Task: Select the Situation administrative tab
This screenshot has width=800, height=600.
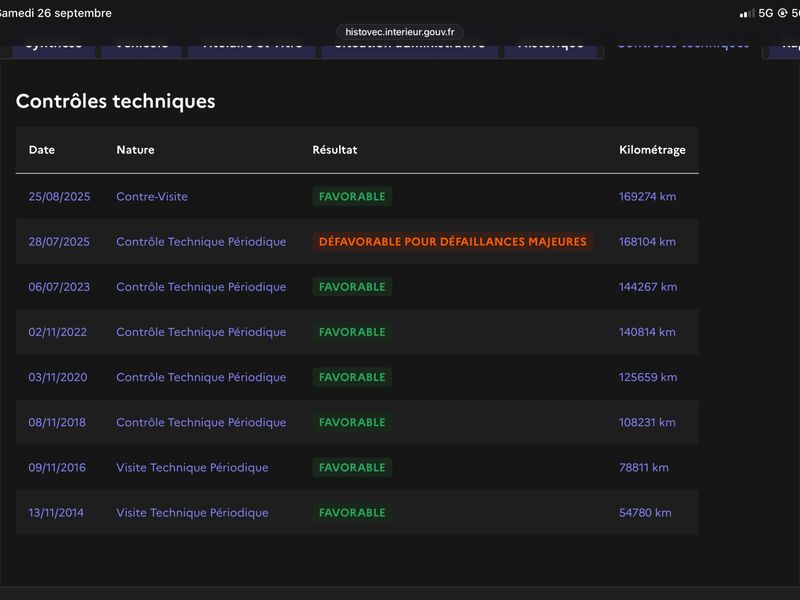Action: click(410, 50)
